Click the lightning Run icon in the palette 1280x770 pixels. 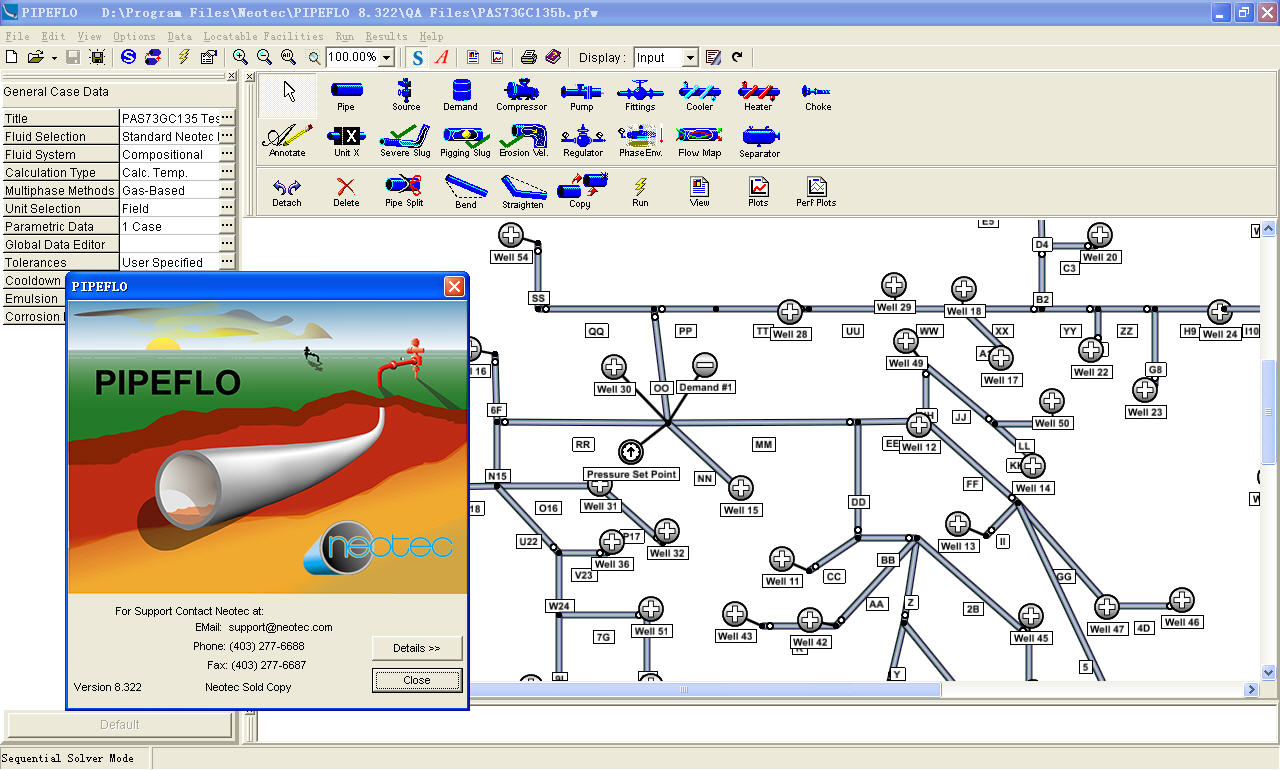[x=640, y=191]
